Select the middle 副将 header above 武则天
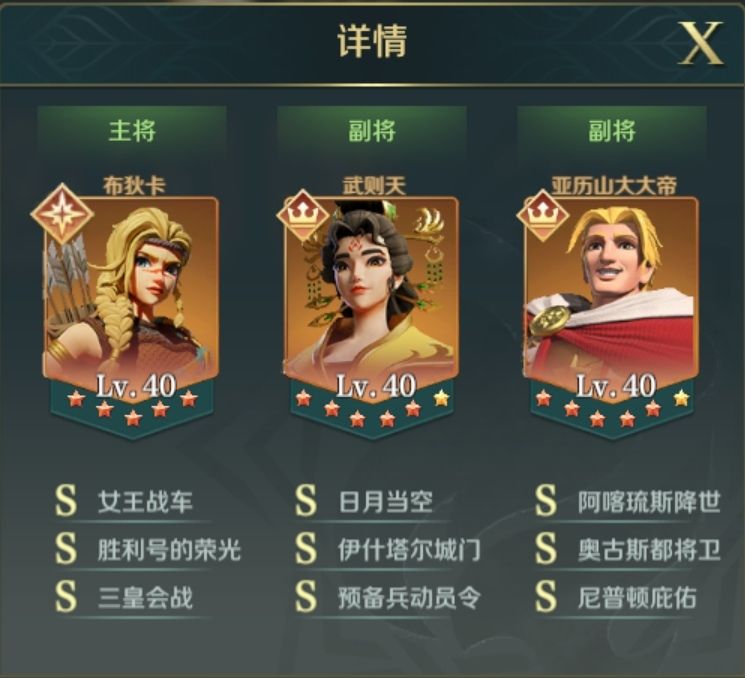Image resolution: width=745 pixels, height=678 pixels. (x=372, y=130)
